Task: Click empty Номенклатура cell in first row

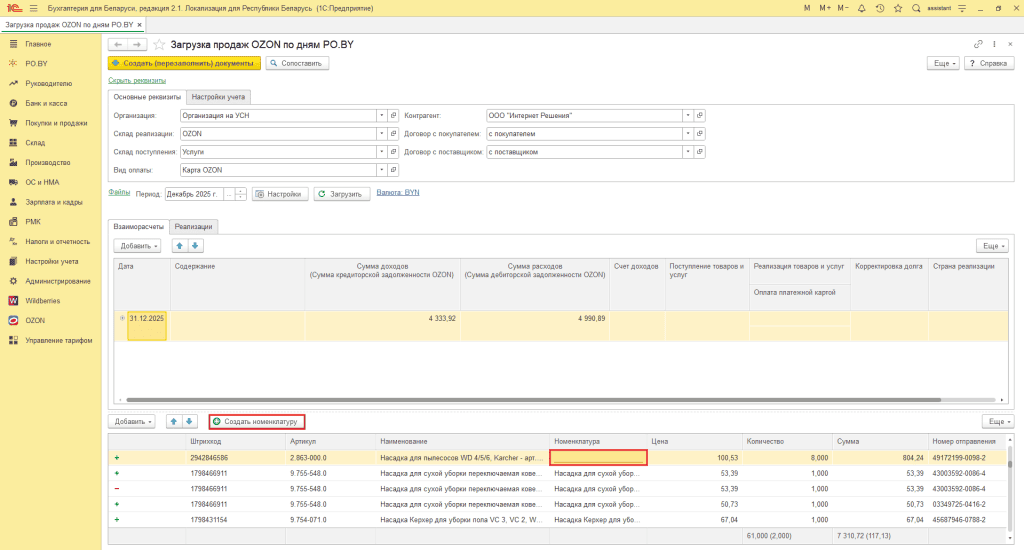Action: 598,457
